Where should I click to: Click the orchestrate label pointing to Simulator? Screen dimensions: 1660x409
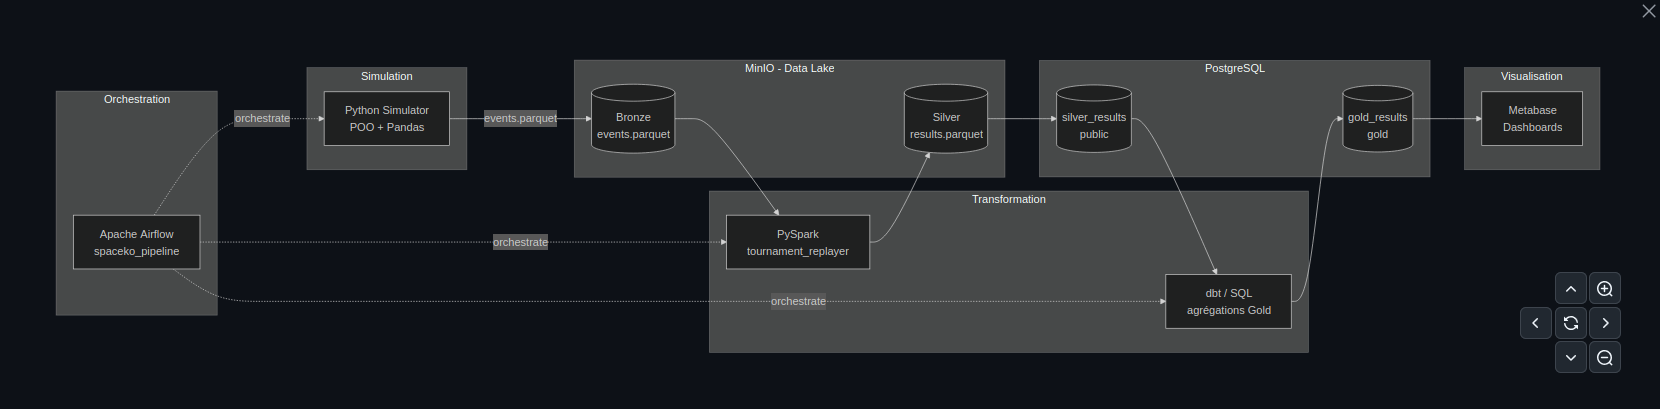coord(262,118)
